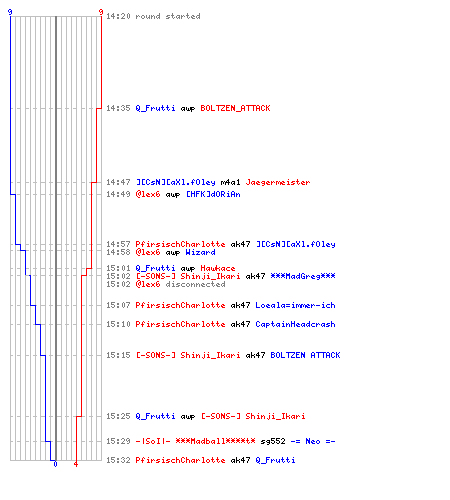Select -|SoI|- ***Madball player name
This screenshot has height=500, width=450.
(195, 441)
